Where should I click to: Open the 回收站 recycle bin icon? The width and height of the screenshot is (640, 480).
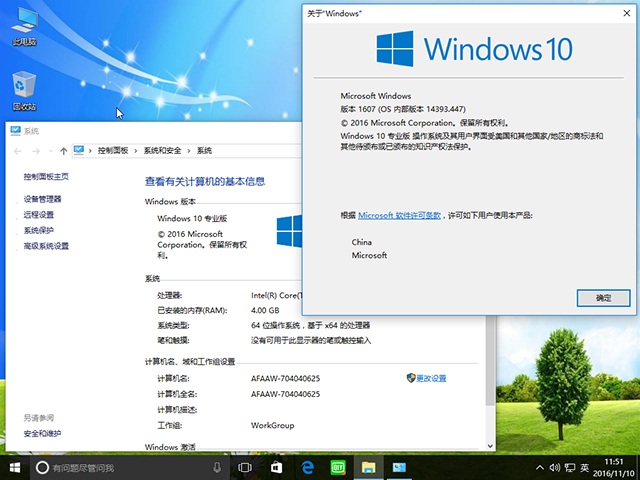[x=24, y=91]
